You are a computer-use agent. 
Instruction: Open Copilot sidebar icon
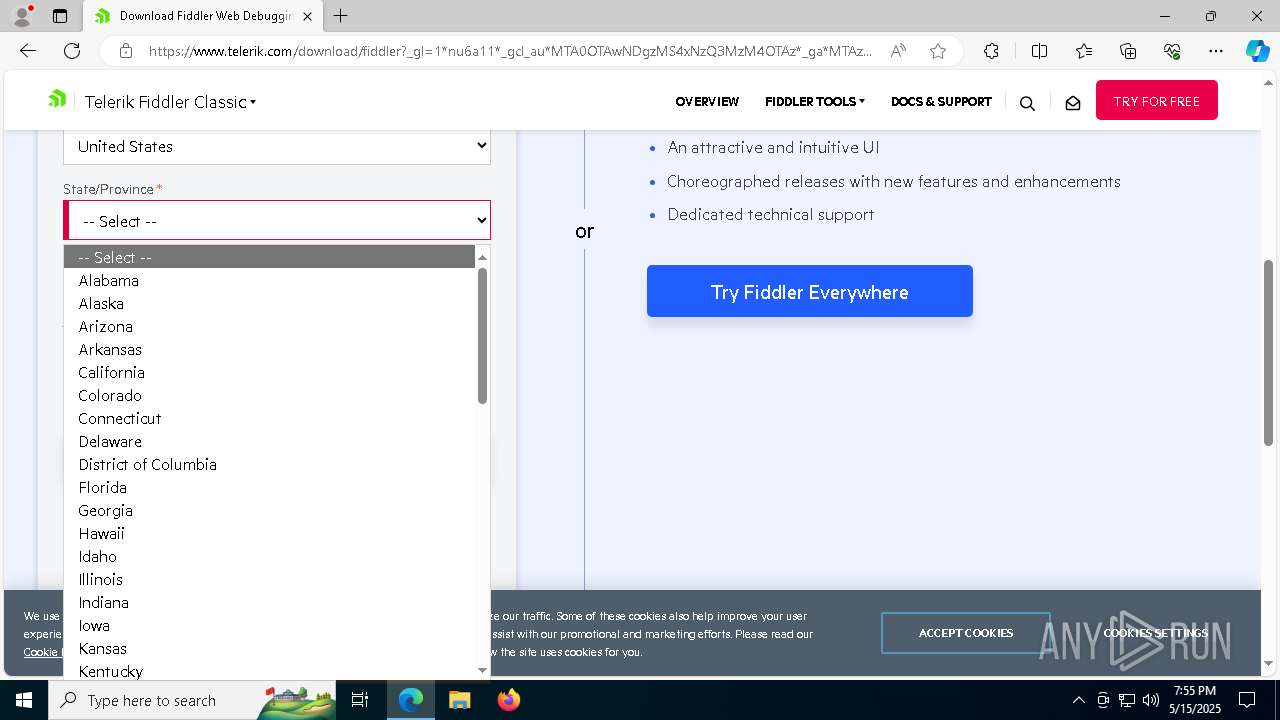(x=1257, y=51)
